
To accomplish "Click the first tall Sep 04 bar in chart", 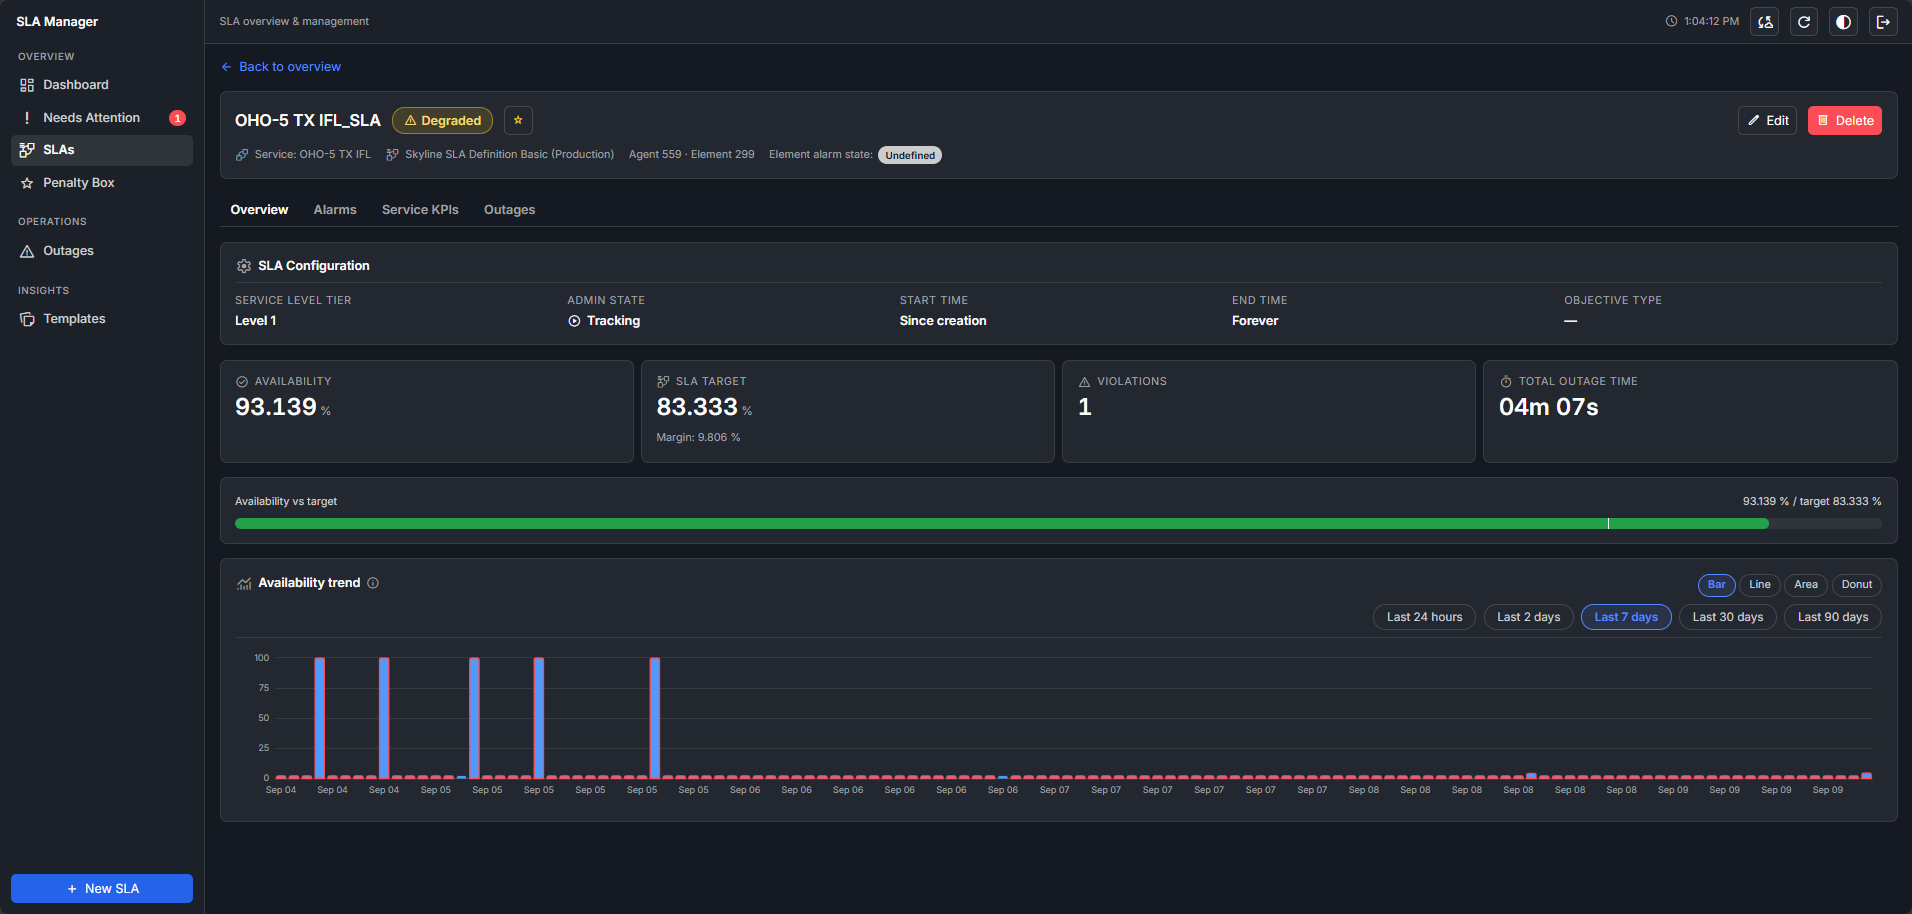I will (320, 718).
